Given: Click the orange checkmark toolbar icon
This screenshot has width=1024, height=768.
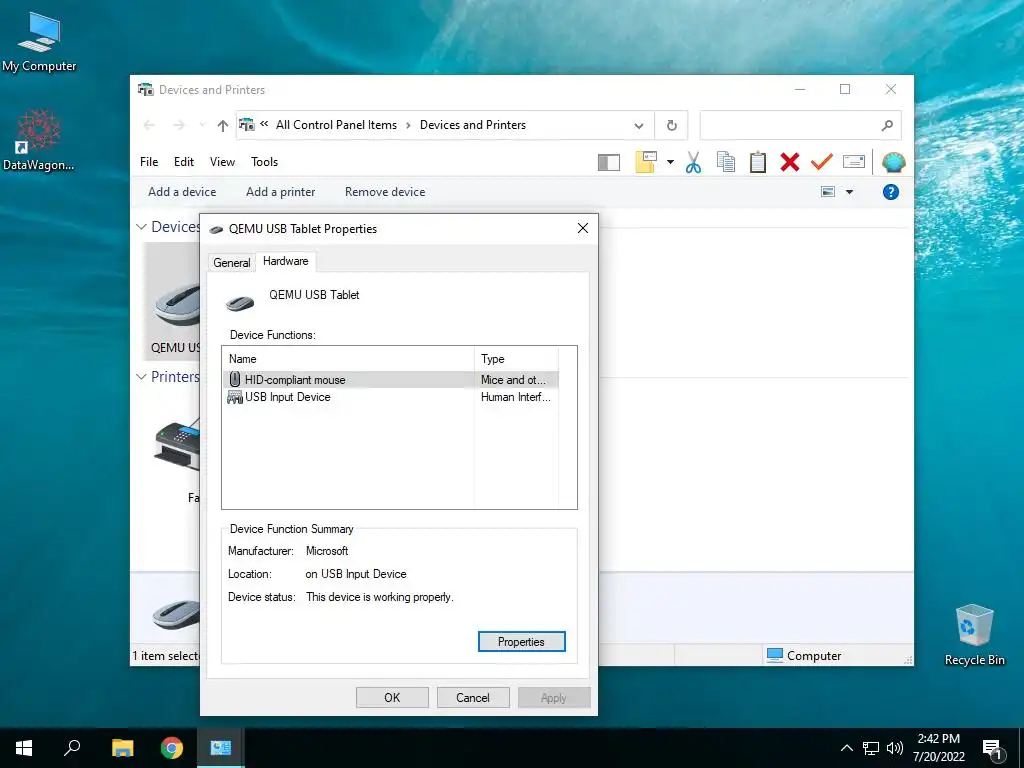Looking at the screenshot, I should click(x=822, y=161).
